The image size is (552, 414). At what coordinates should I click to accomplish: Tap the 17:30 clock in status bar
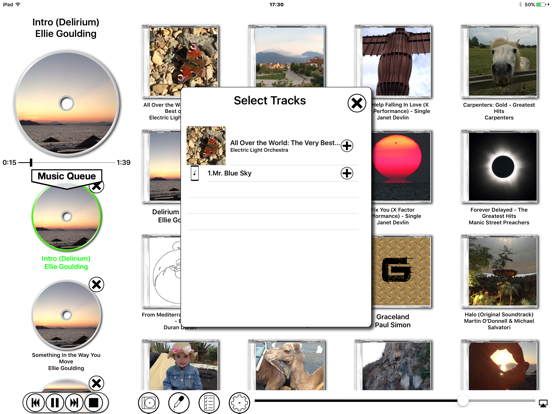point(276,5)
